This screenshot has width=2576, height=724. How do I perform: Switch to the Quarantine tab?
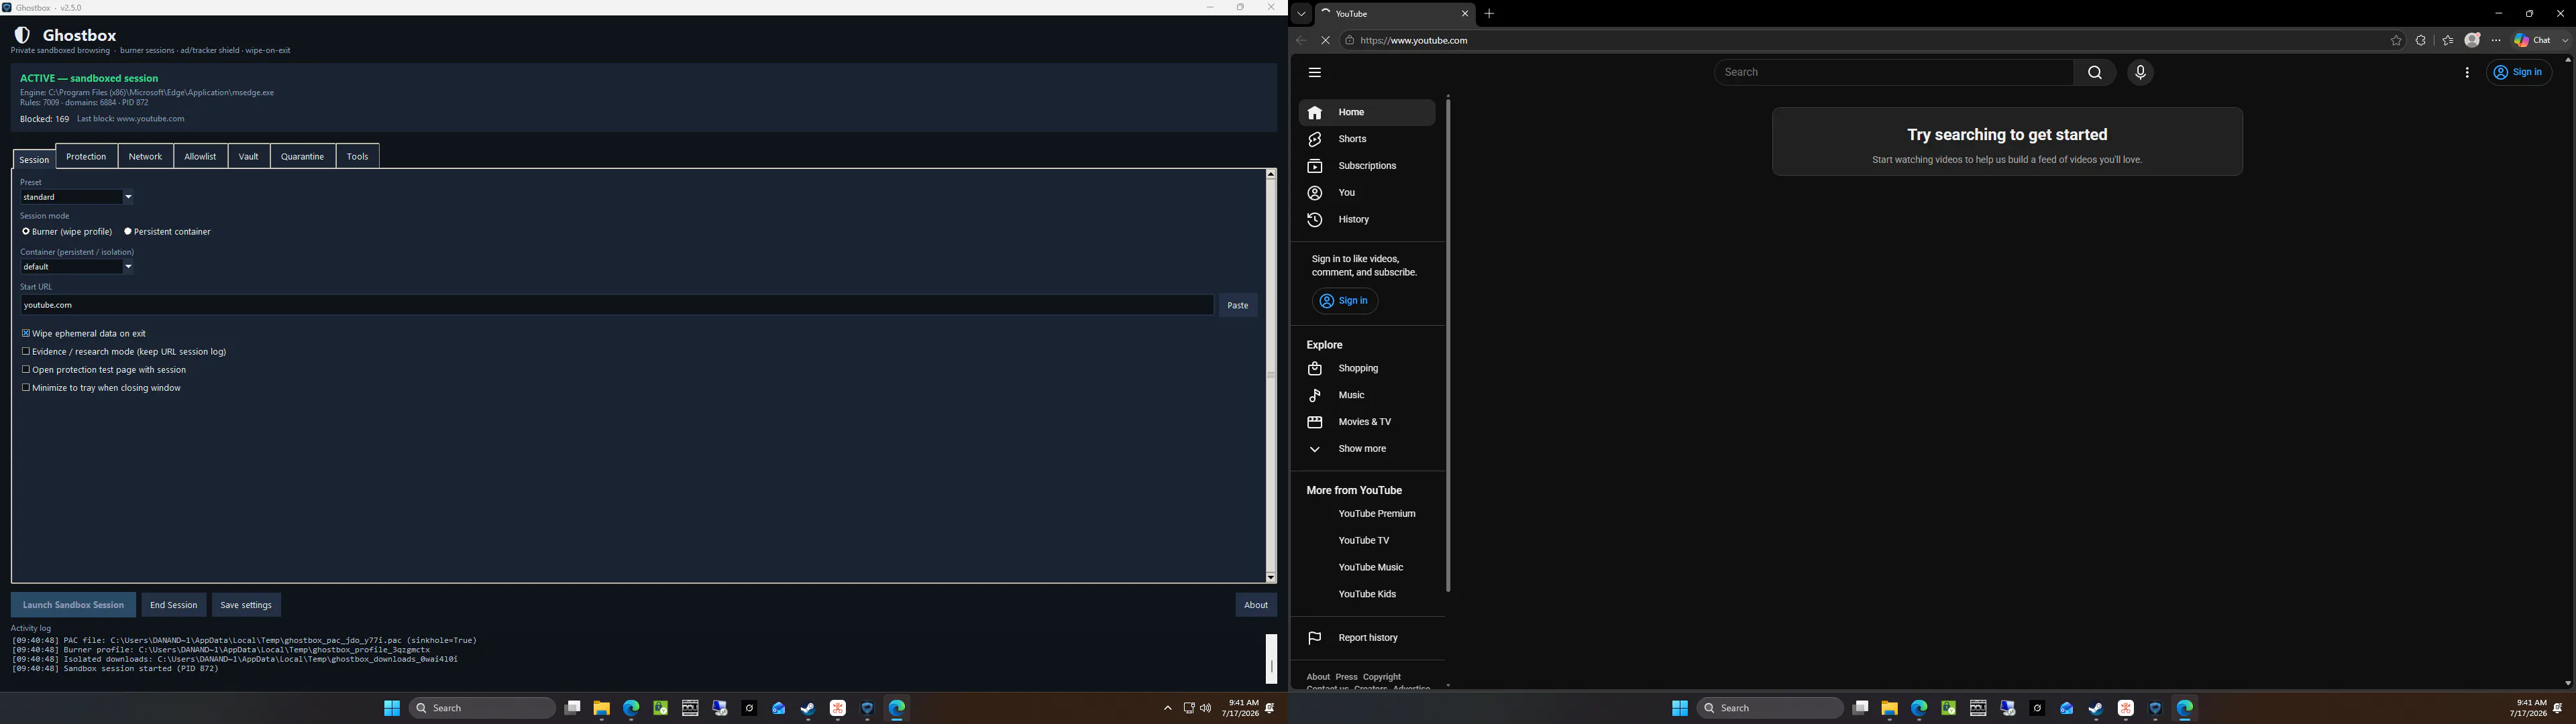[x=302, y=157]
